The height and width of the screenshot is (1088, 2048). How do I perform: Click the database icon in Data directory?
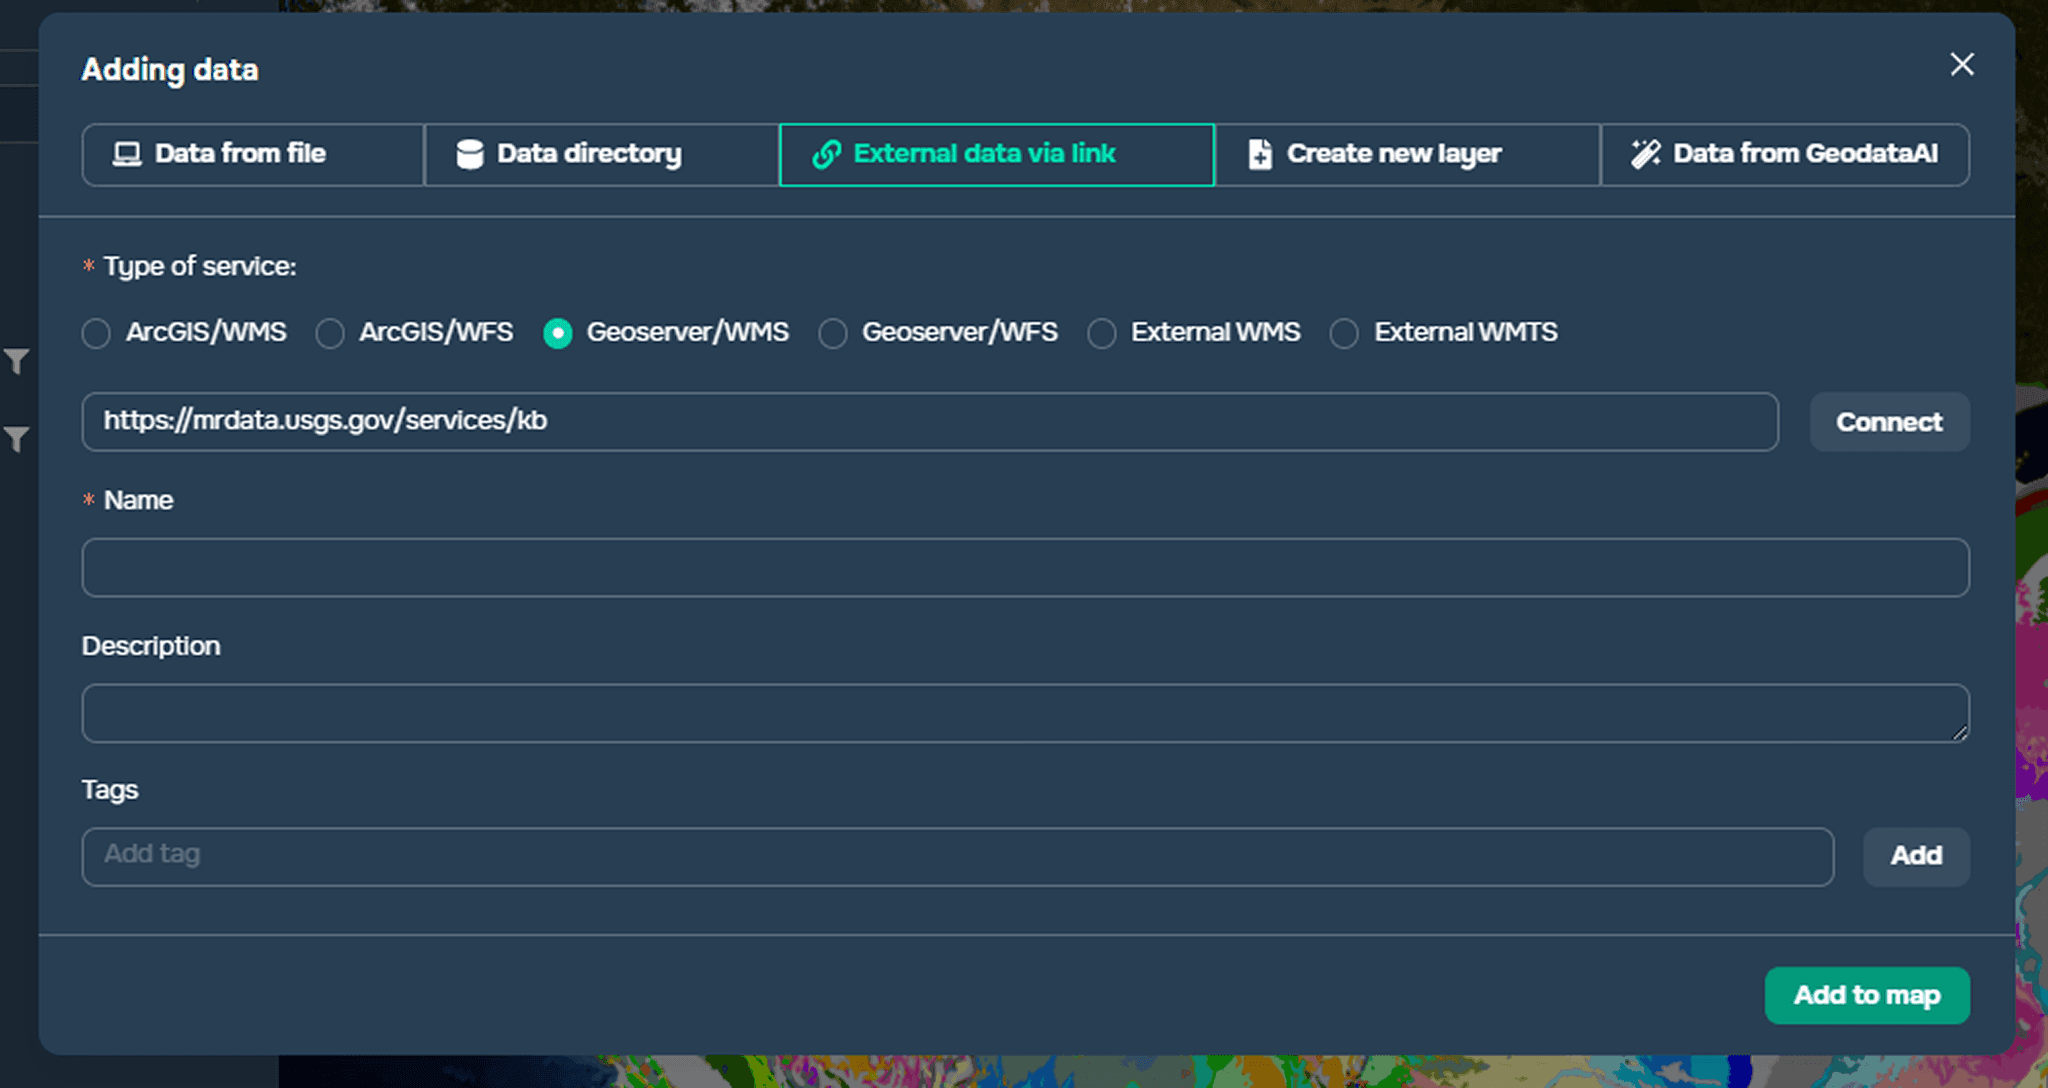[469, 154]
